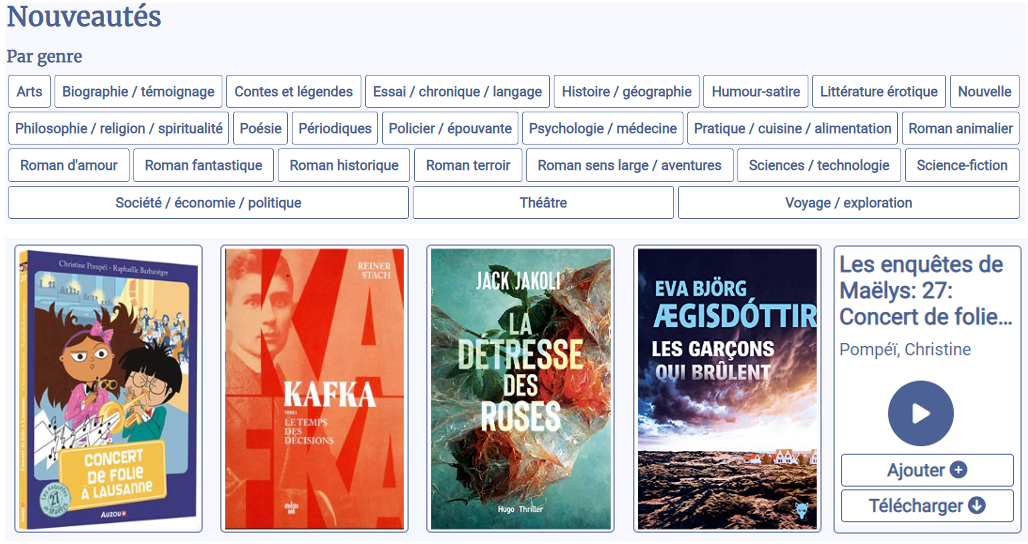The height and width of the screenshot is (544, 1028).
Task: Open the Kafka book cover
Action: click(x=314, y=389)
